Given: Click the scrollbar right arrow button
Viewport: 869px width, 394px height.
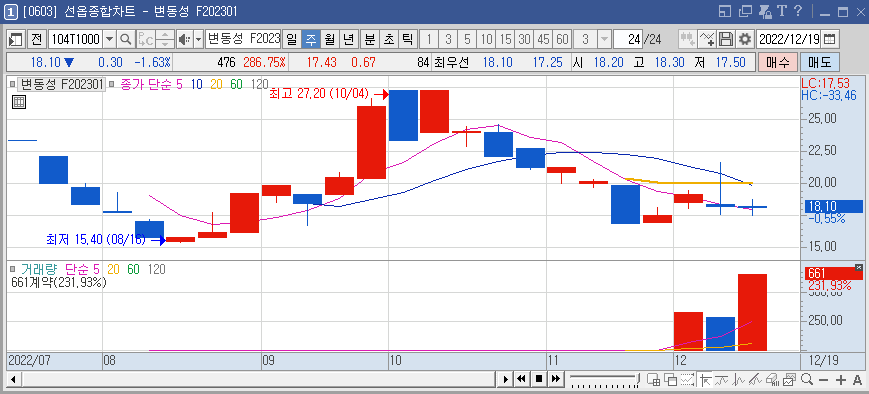Looking at the screenshot, I should click(505, 380).
